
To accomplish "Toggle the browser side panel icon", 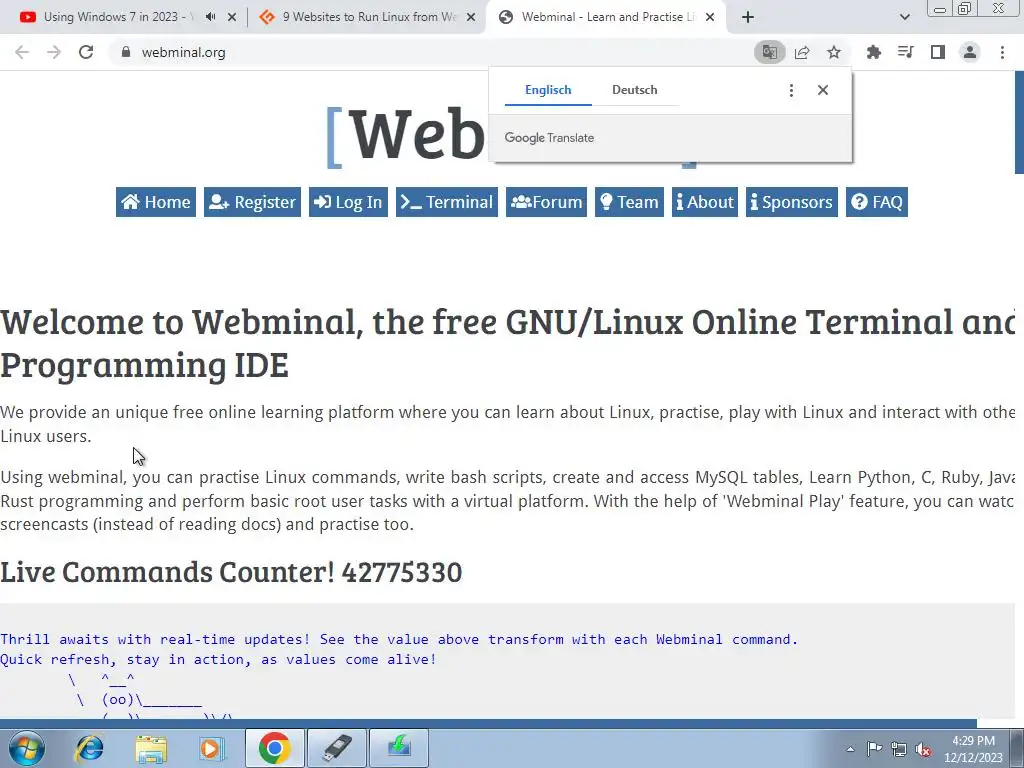I will (938, 52).
